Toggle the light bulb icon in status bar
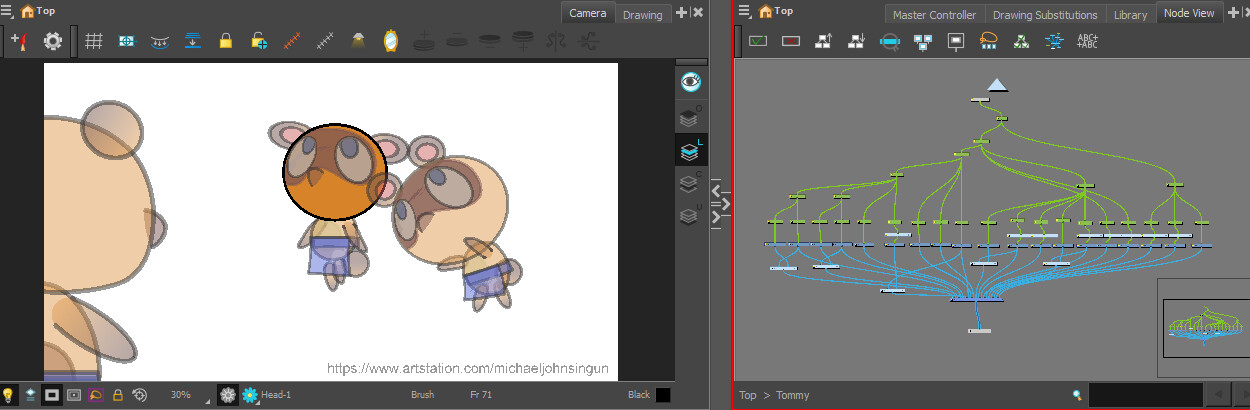Viewport: 1250px width, 410px height. click(8, 395)
